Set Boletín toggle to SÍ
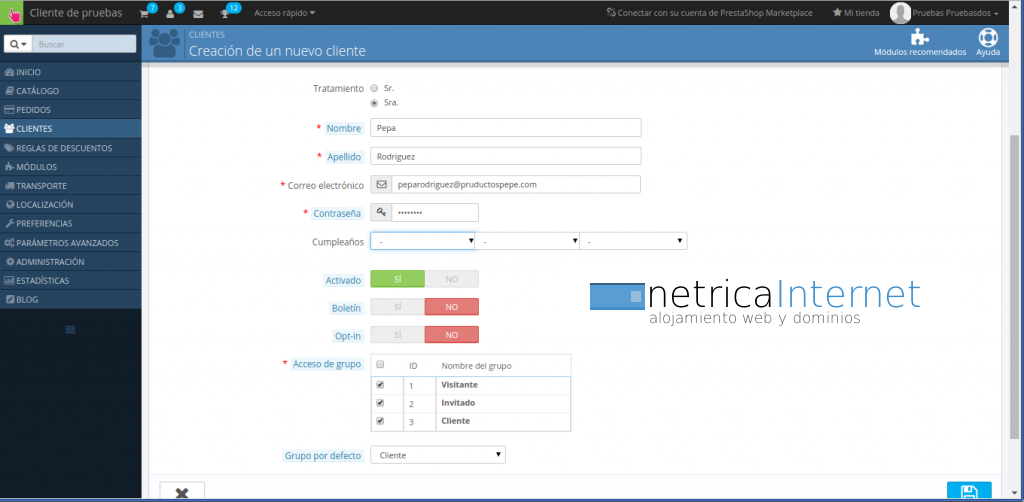The width and height of the screenshot is (1024, 502). tap(397, 307)
